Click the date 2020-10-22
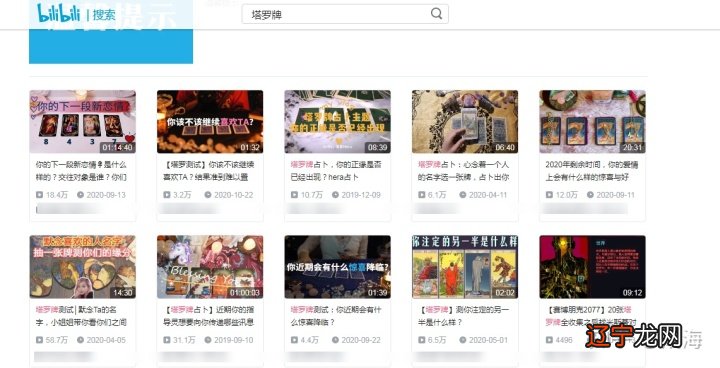This screenshot has height=368, width=720. (234, 195)
